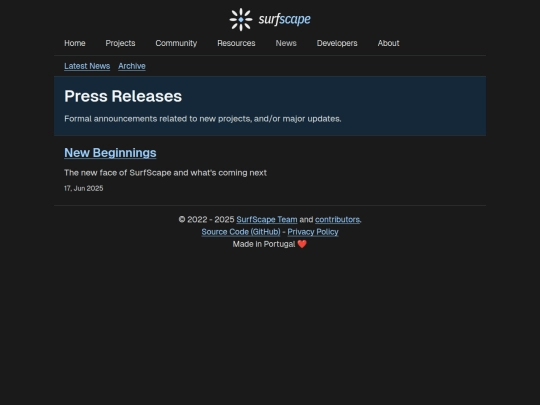Open the Developers navigation item

click(337, 43)
